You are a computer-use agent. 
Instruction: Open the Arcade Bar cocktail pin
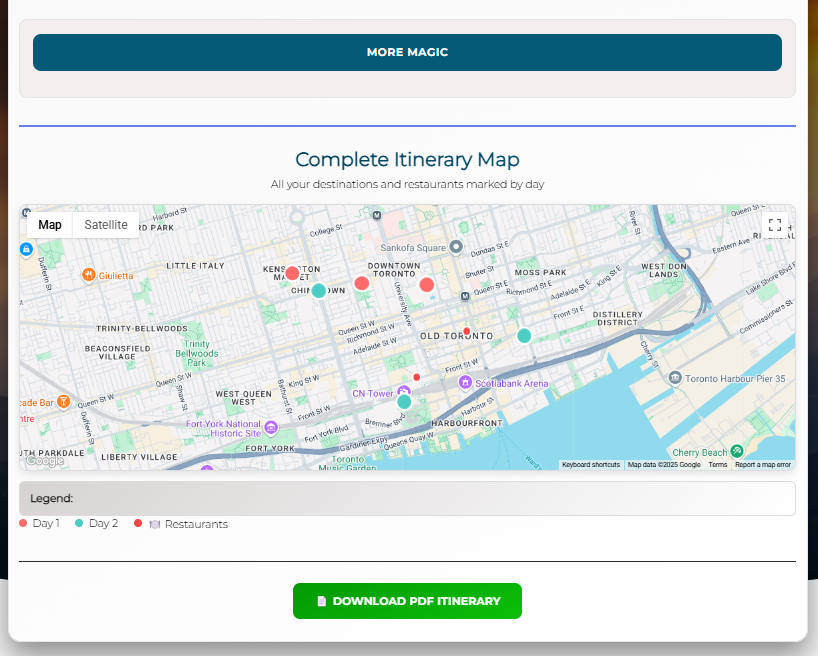[x=64, y=401]
